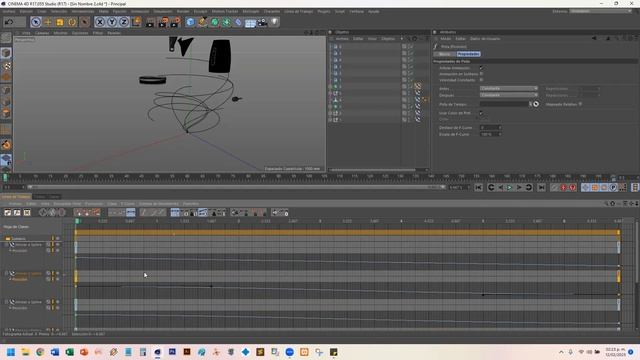Click Pista de Tiempo picker arrow icon
Viewport: 640px width, 360px height.
coord(536,104)
